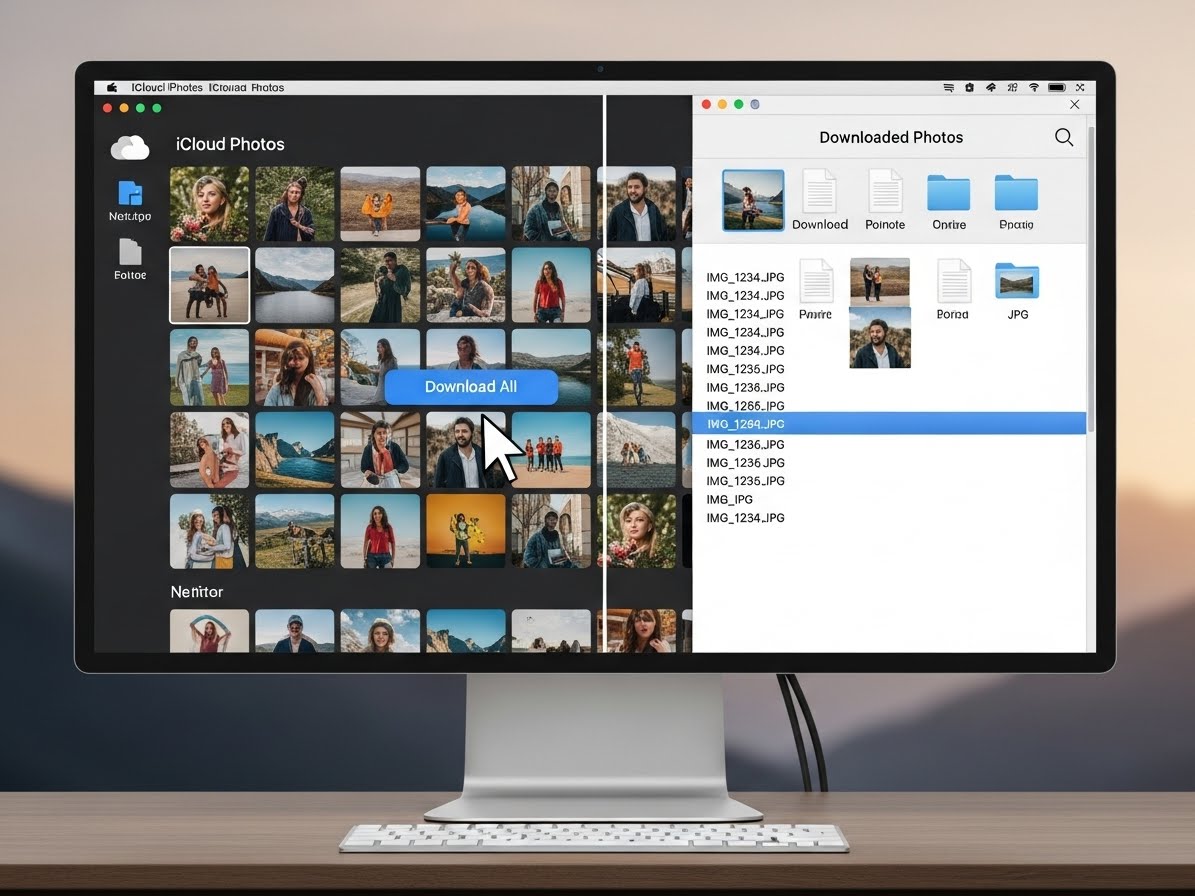Screen dimensions: 1195x896
Task: Click the search magnifier in Downloaded Photos
Action: click(x=1064, y=137)
